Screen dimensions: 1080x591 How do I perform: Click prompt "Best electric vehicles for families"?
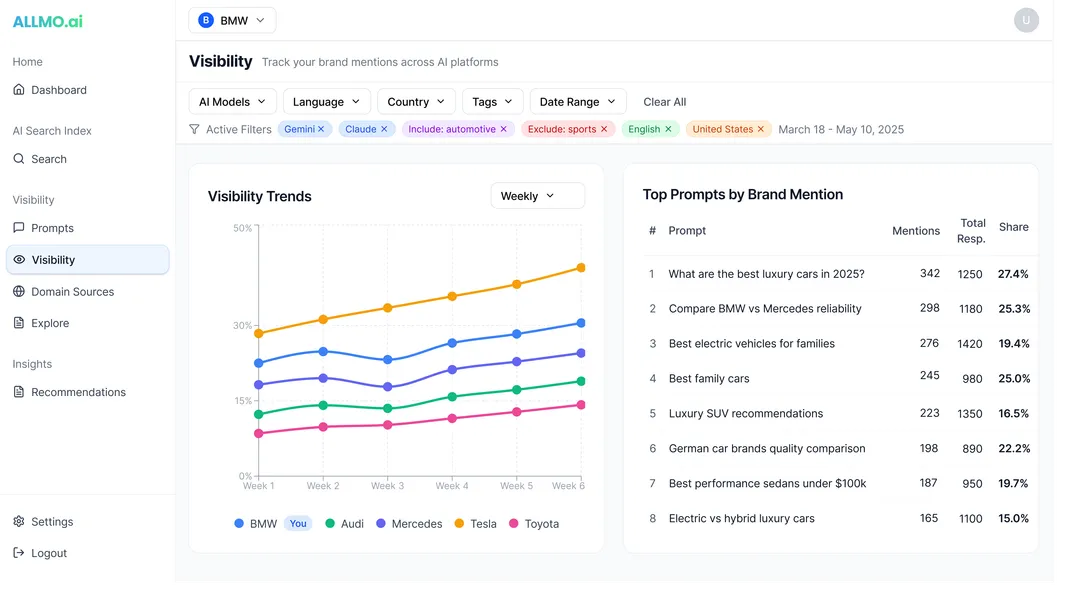[751, 344]
